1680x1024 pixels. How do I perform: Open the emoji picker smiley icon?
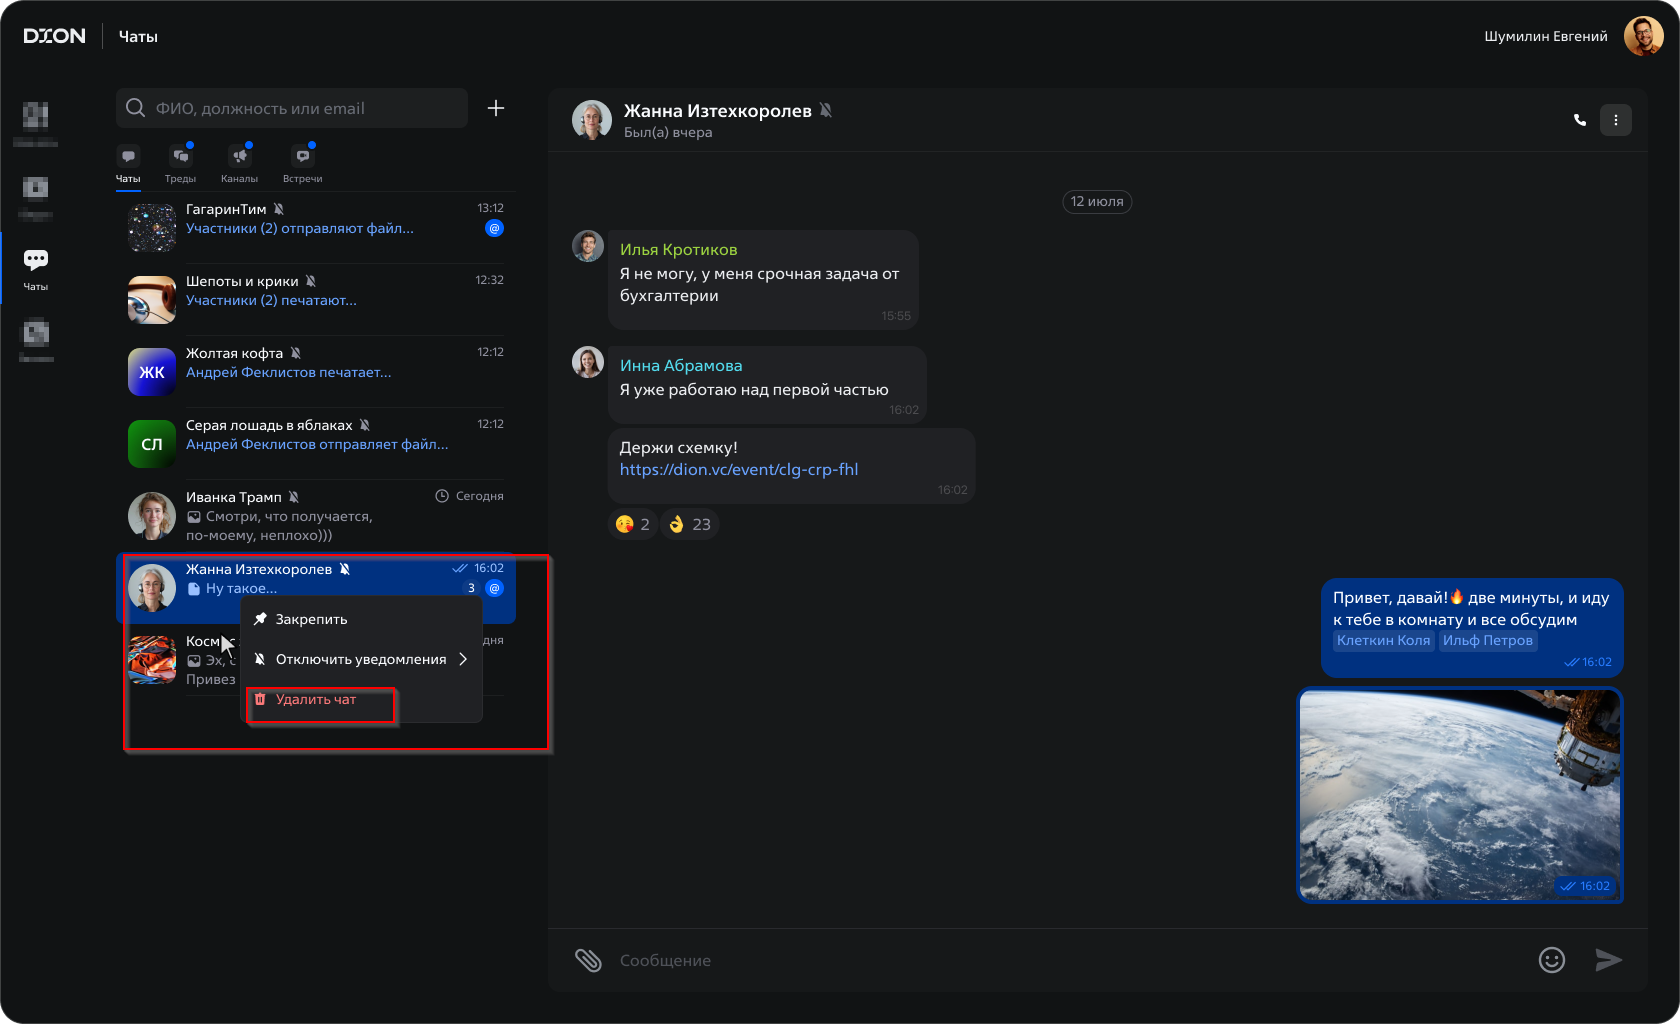click(x=1551, y=960)
